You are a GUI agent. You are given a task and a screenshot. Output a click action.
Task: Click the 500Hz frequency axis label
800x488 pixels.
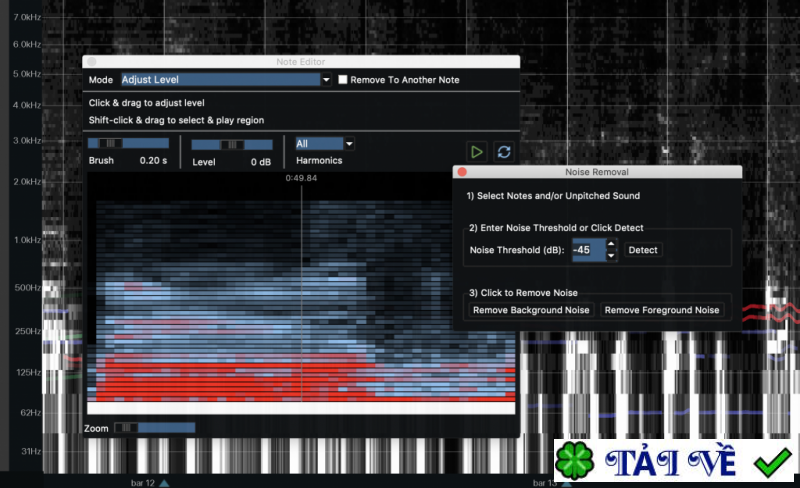click(x=28, y=287)
